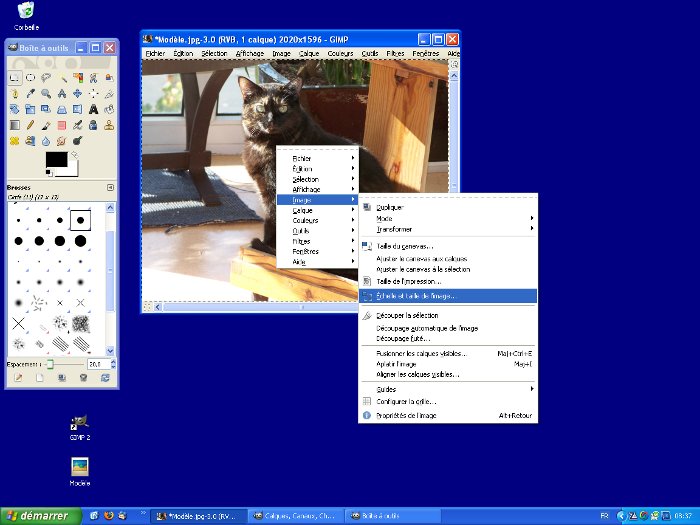The height and width of the screenshot is (525, 700).
Task: Open Couleurs in the image window menu bar
Action: pos(340,54)
